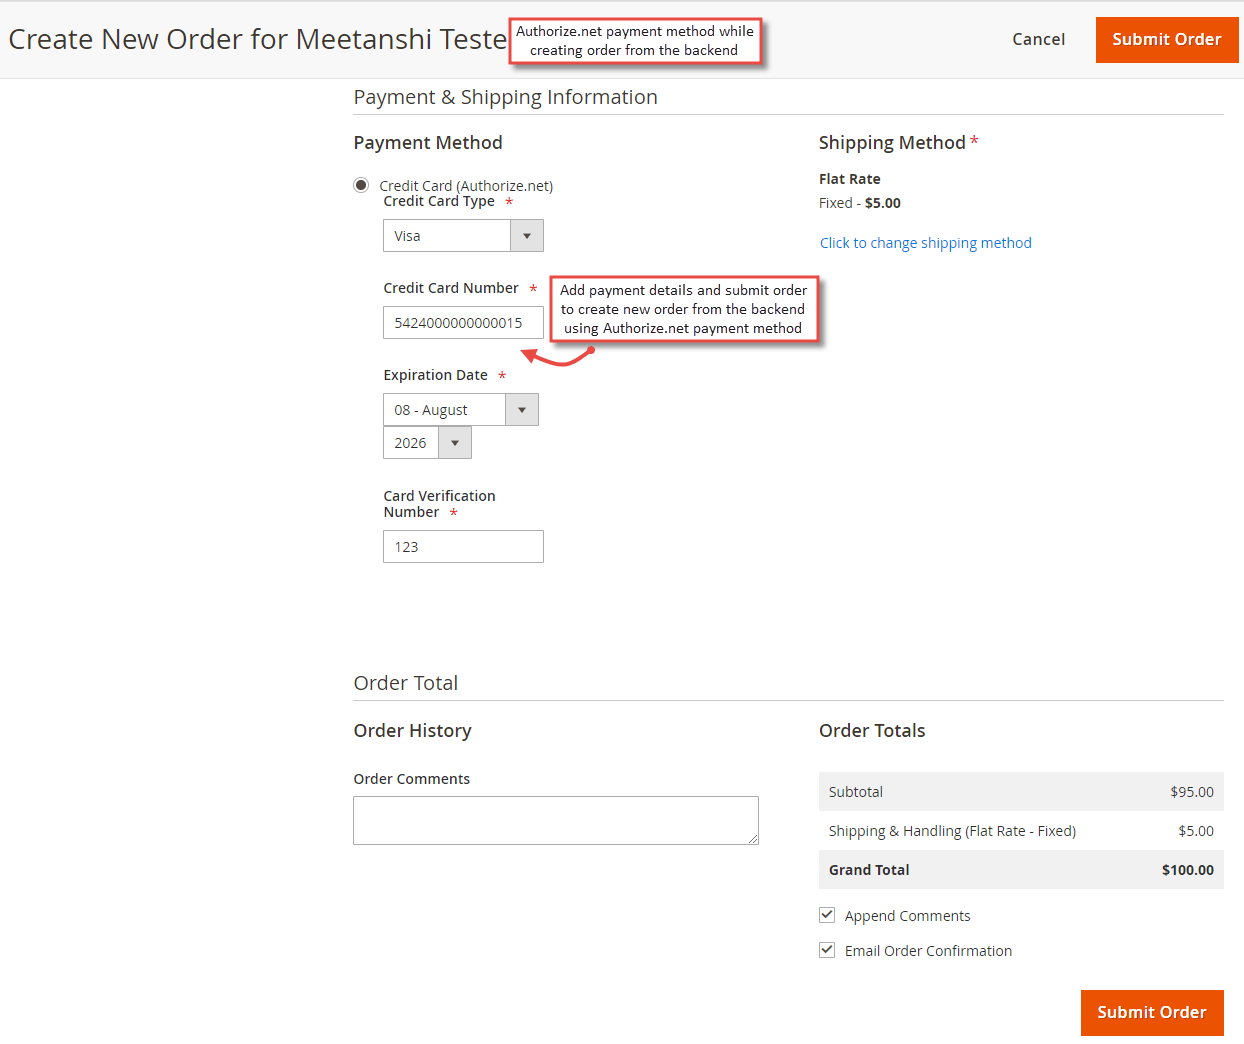1244x1044 pixels.
Task: Click the top Submit Order button
Action: click(x=1167, y=40)
